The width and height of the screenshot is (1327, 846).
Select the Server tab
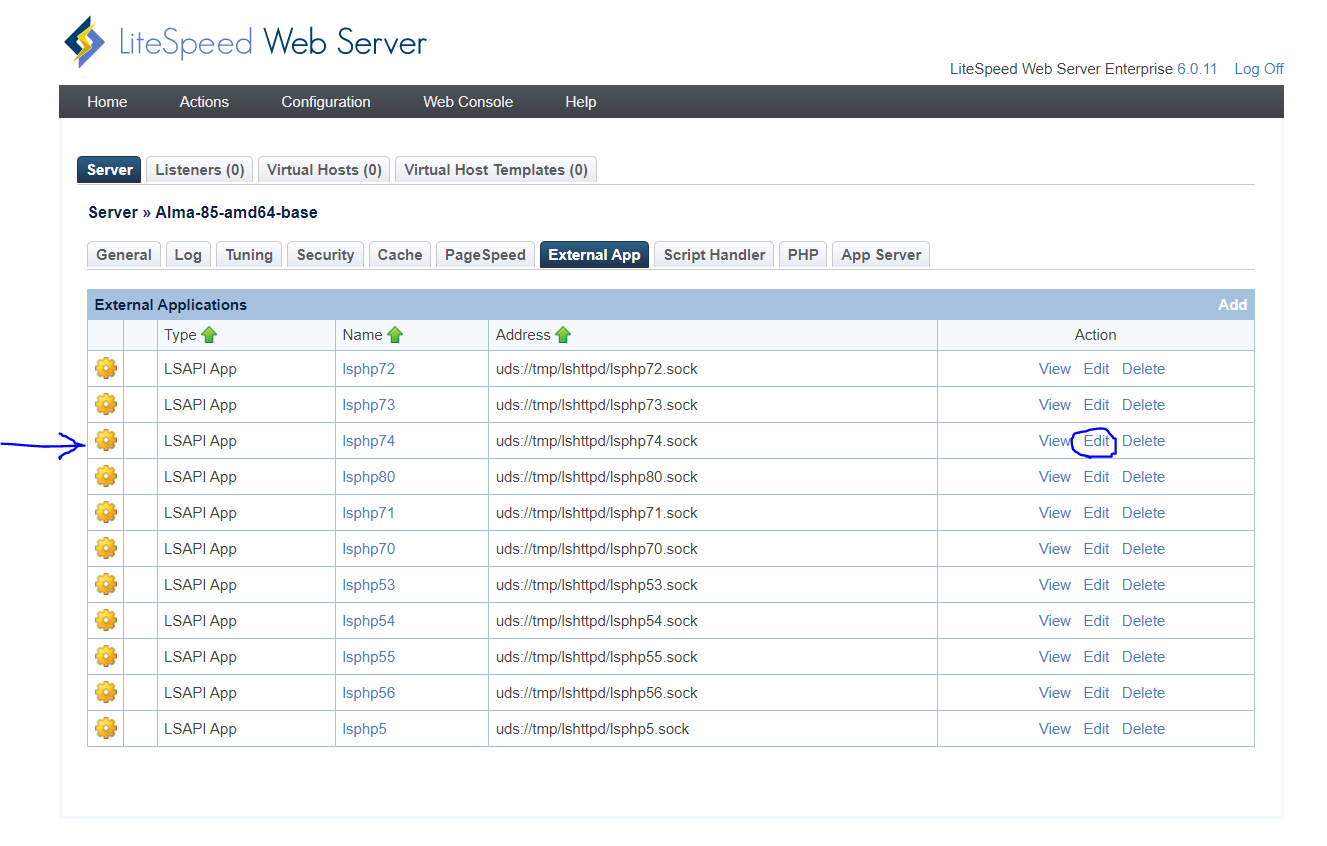(x=110, y=170)
